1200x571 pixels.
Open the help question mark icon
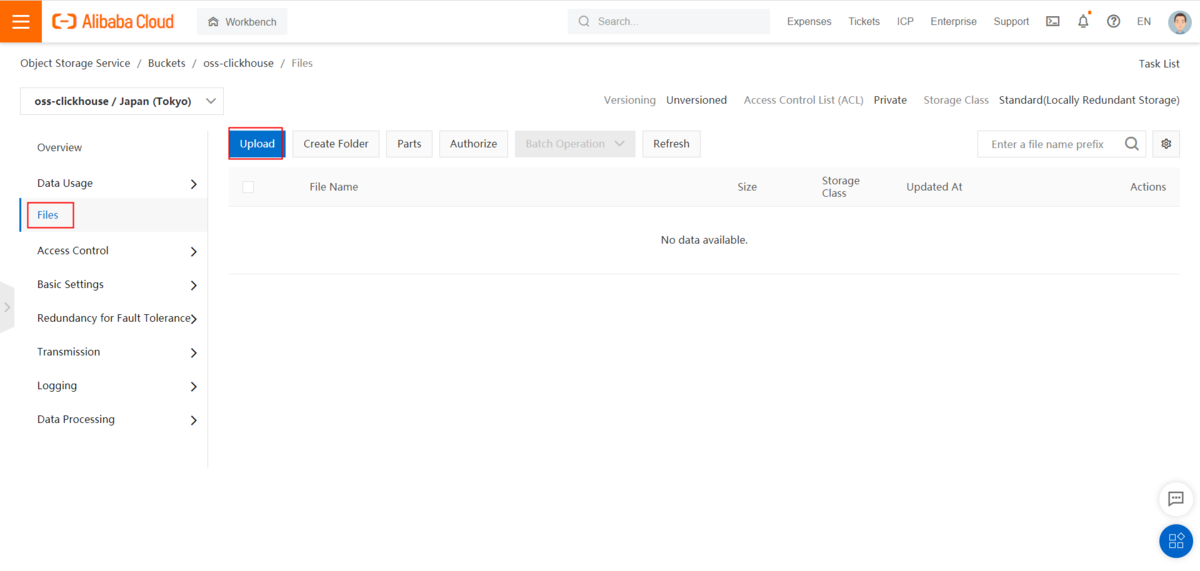point(1113,21)
